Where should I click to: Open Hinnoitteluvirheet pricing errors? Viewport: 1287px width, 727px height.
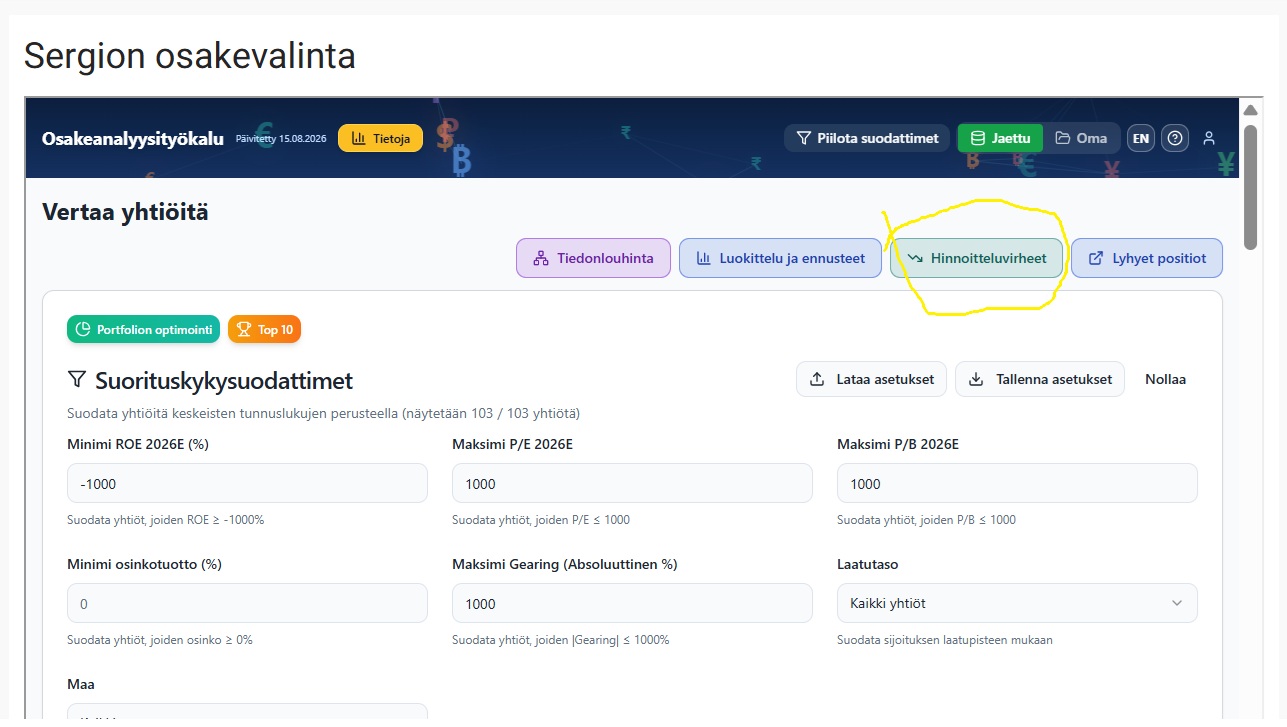point(976,258)
